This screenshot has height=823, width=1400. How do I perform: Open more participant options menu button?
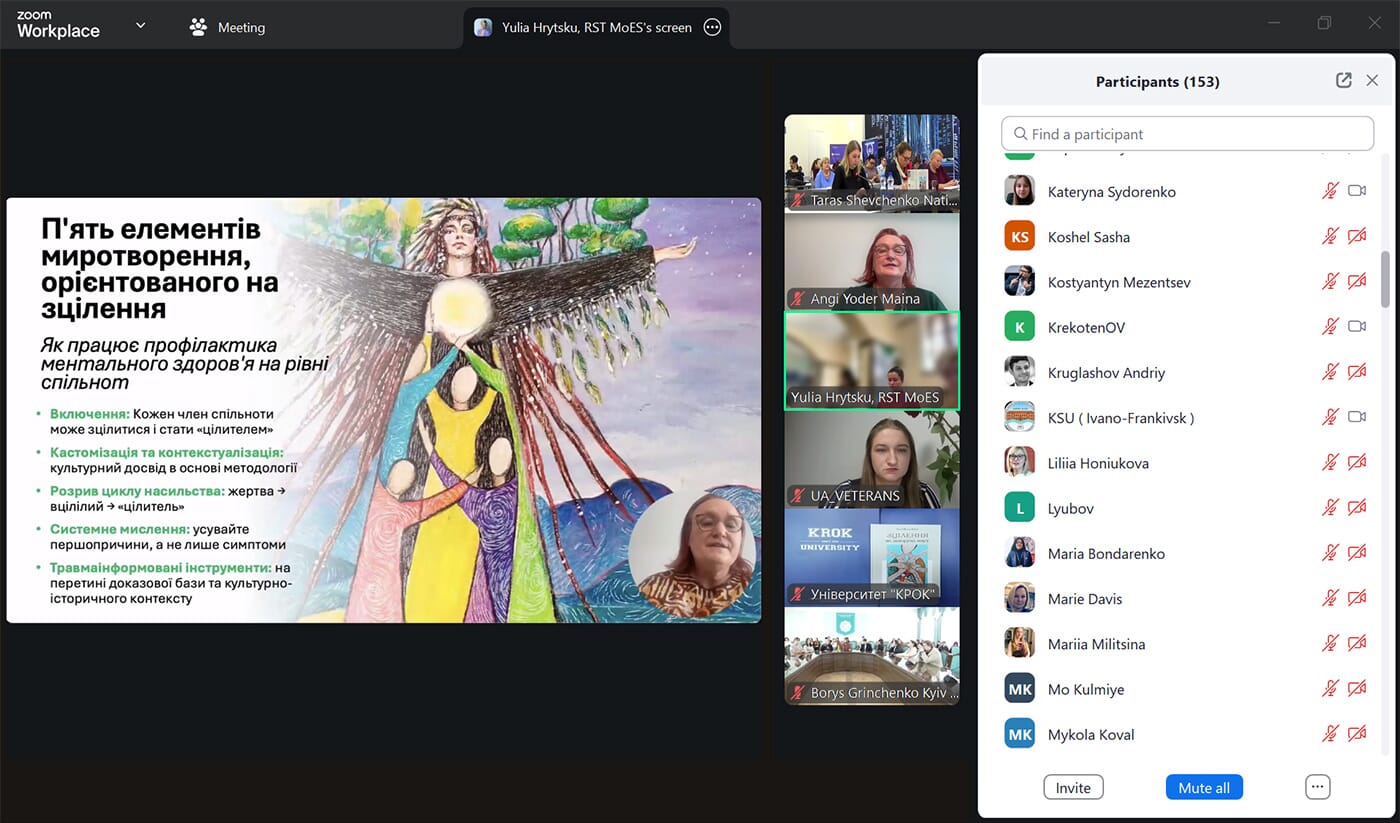pos(1317,787)
